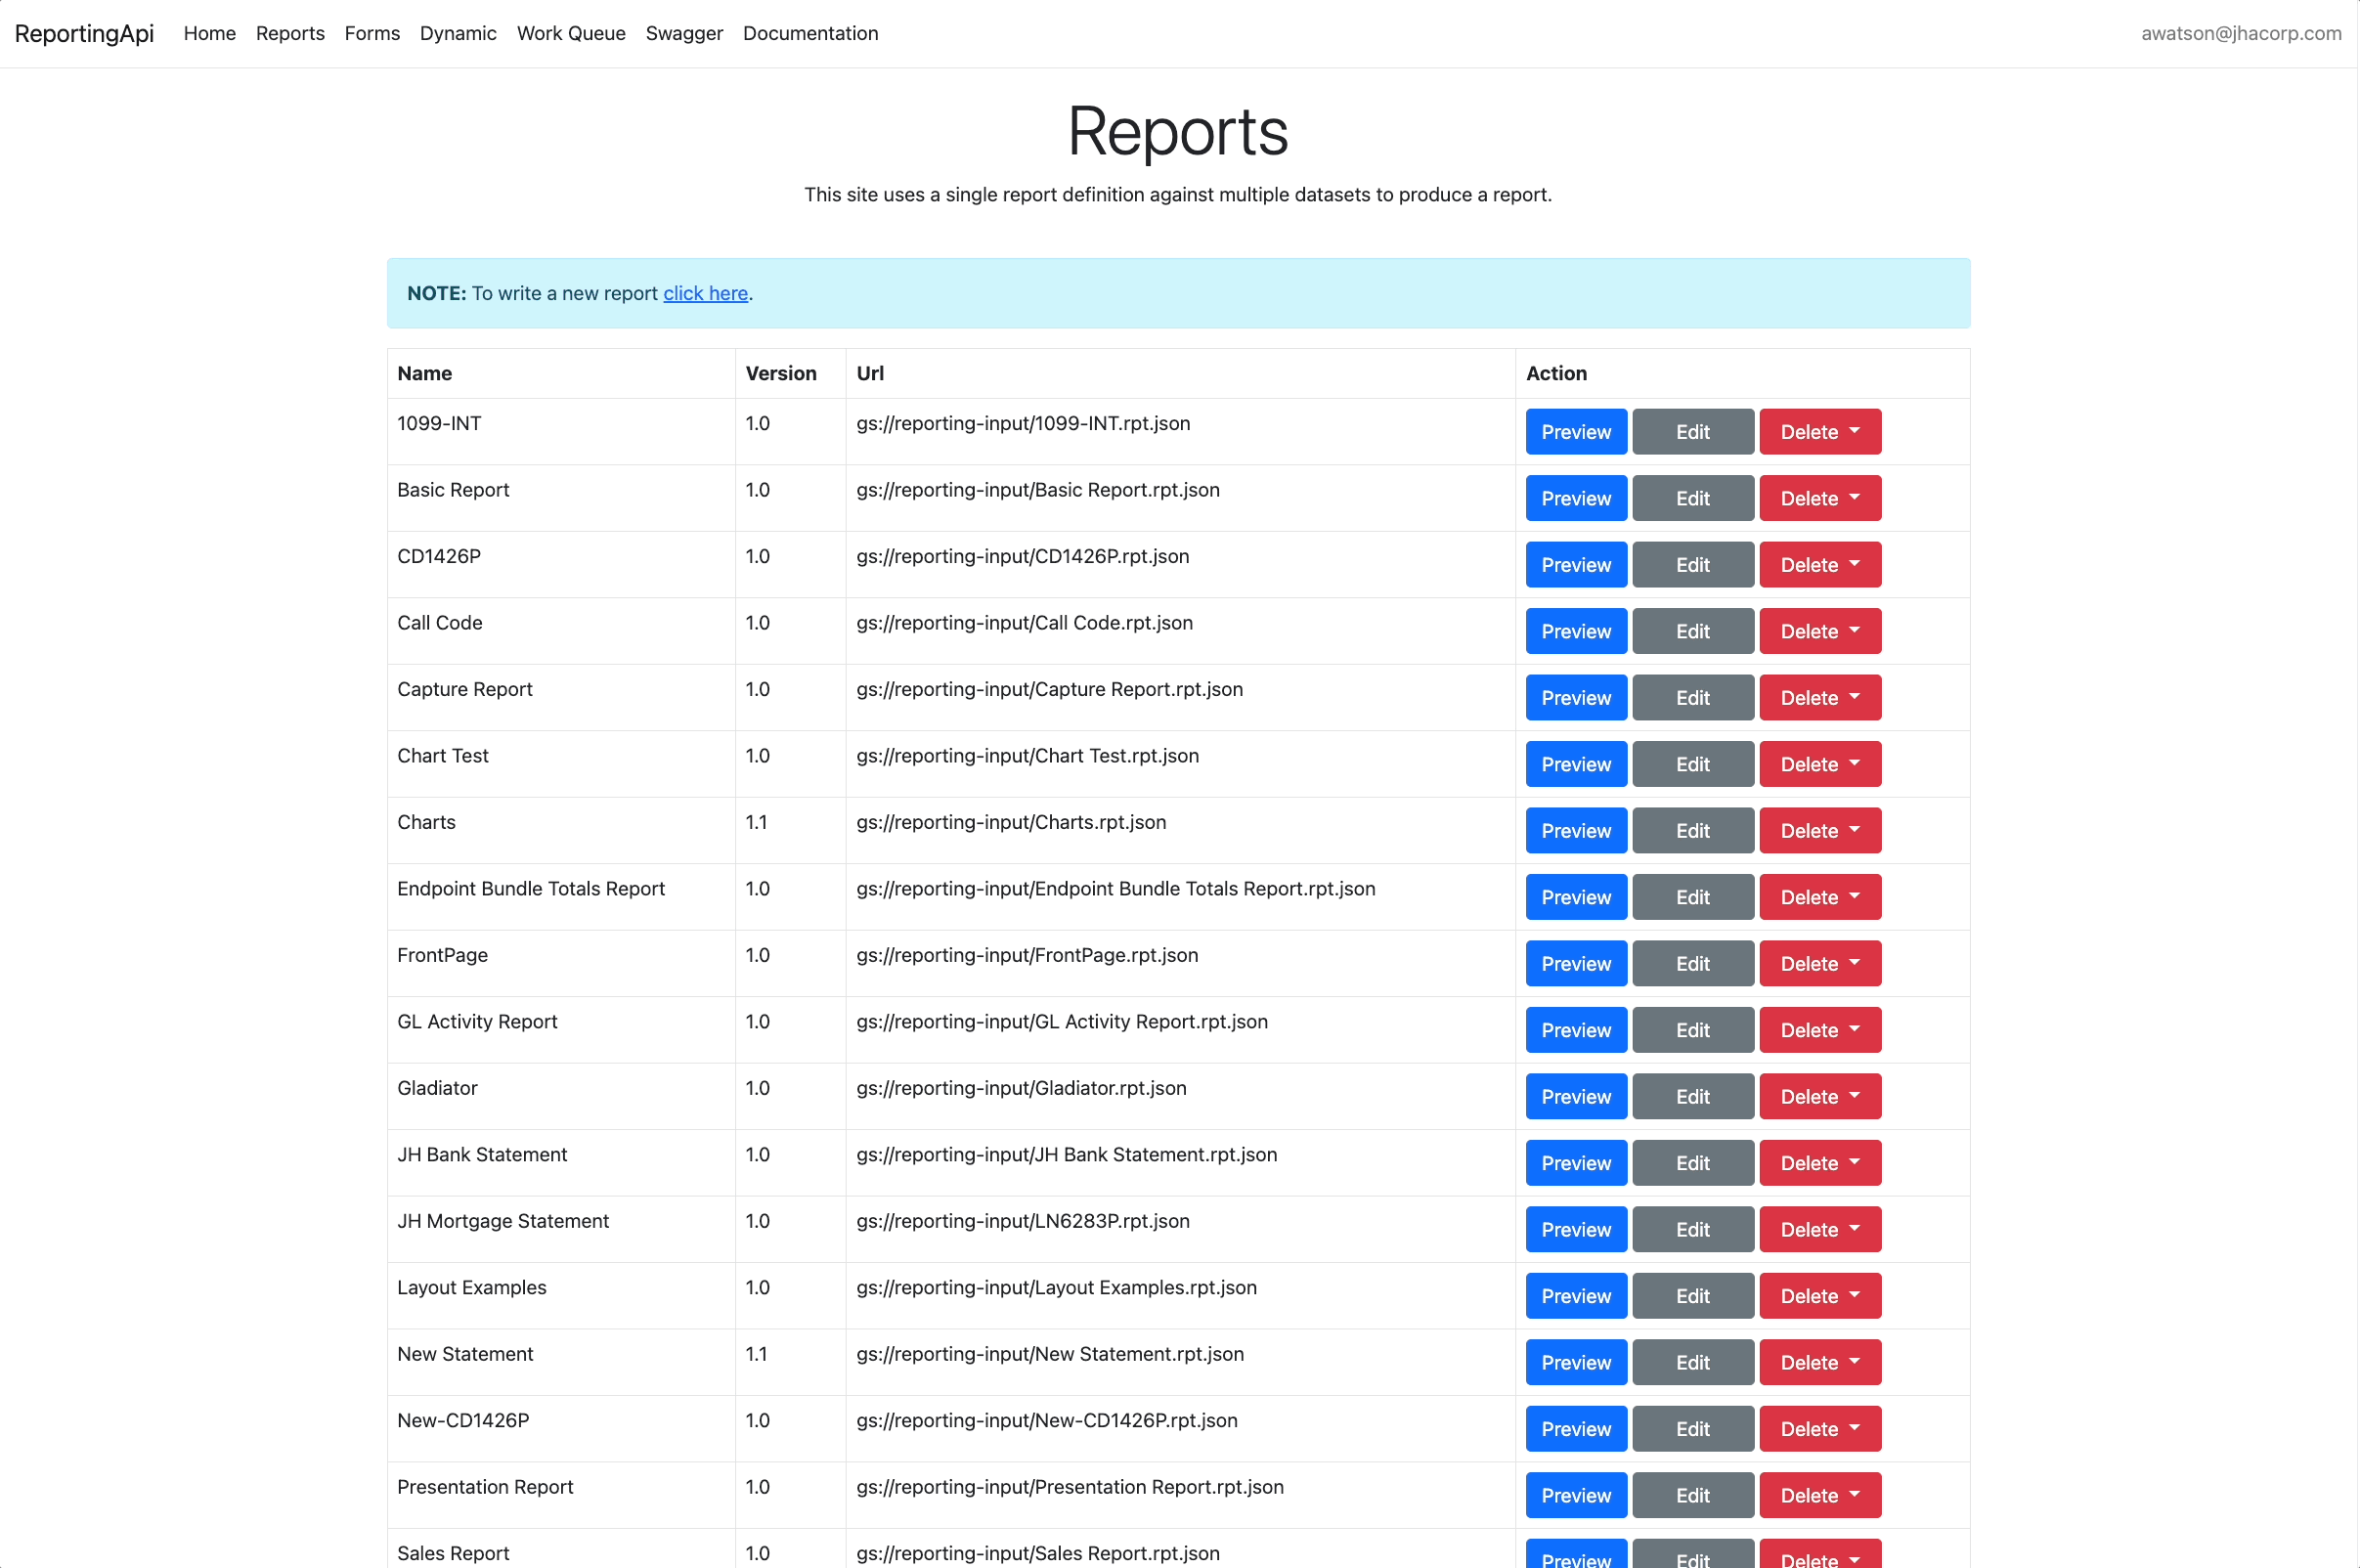Open the Work Queue navigation item

pyautogui.click(x=571, y=33)
